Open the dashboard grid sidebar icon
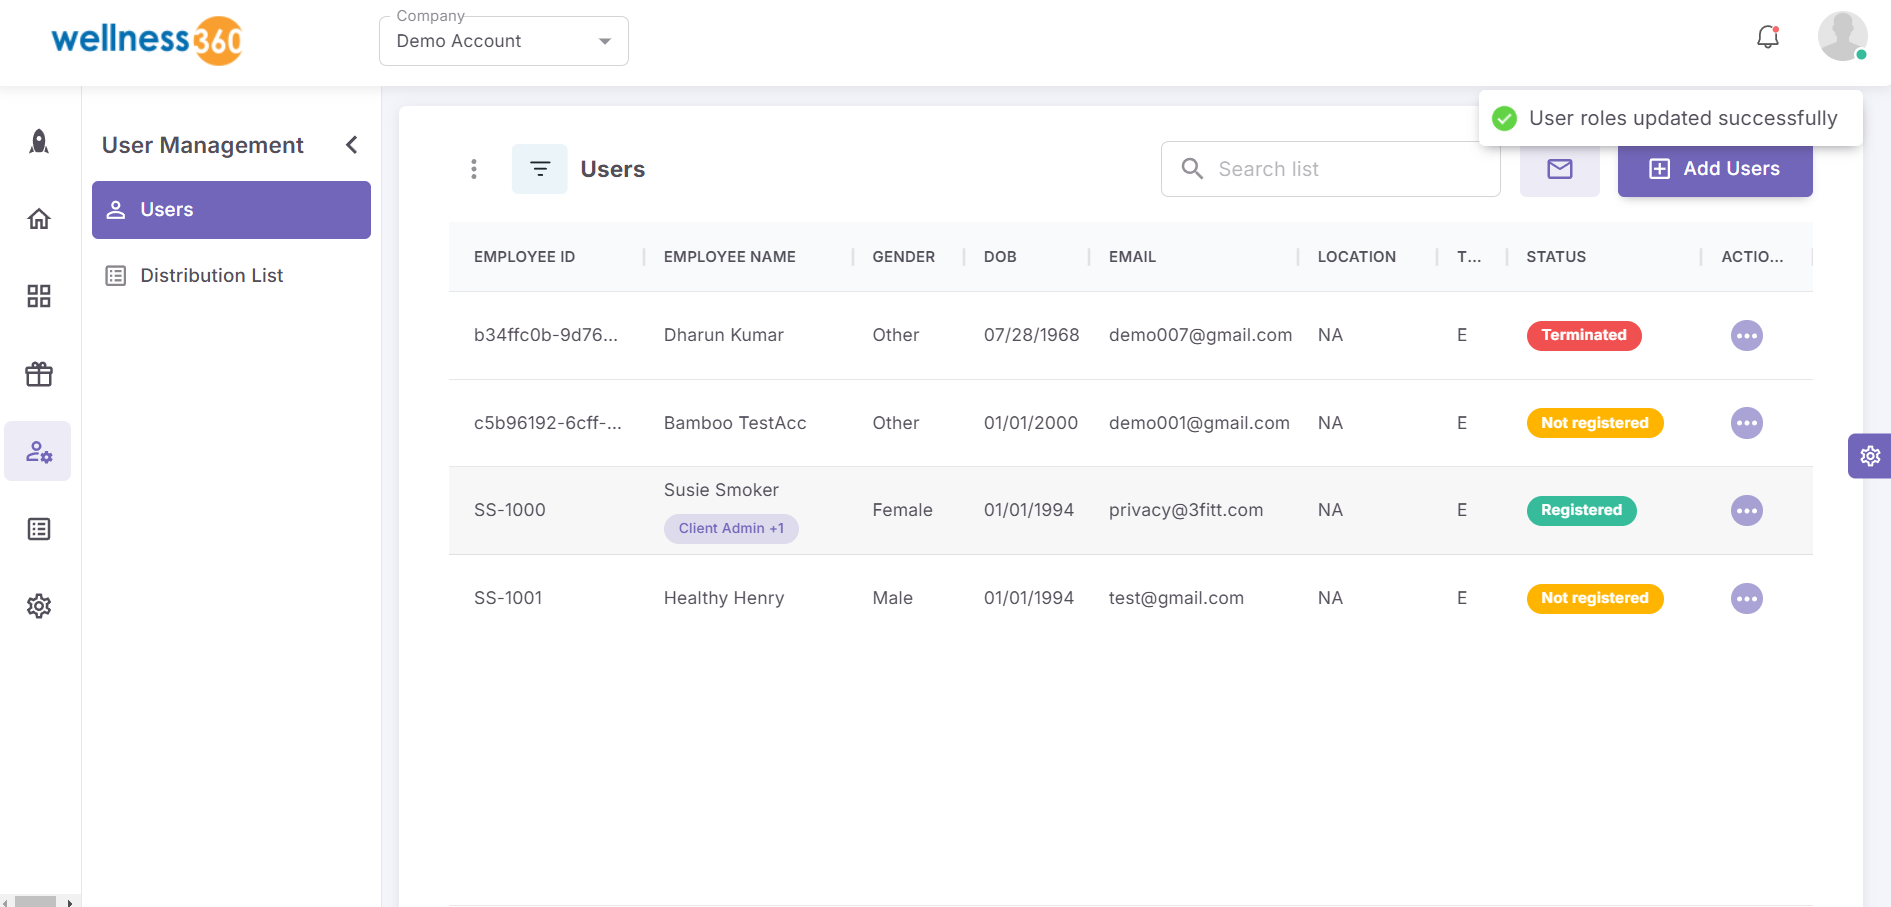 (x=39, y=296)
